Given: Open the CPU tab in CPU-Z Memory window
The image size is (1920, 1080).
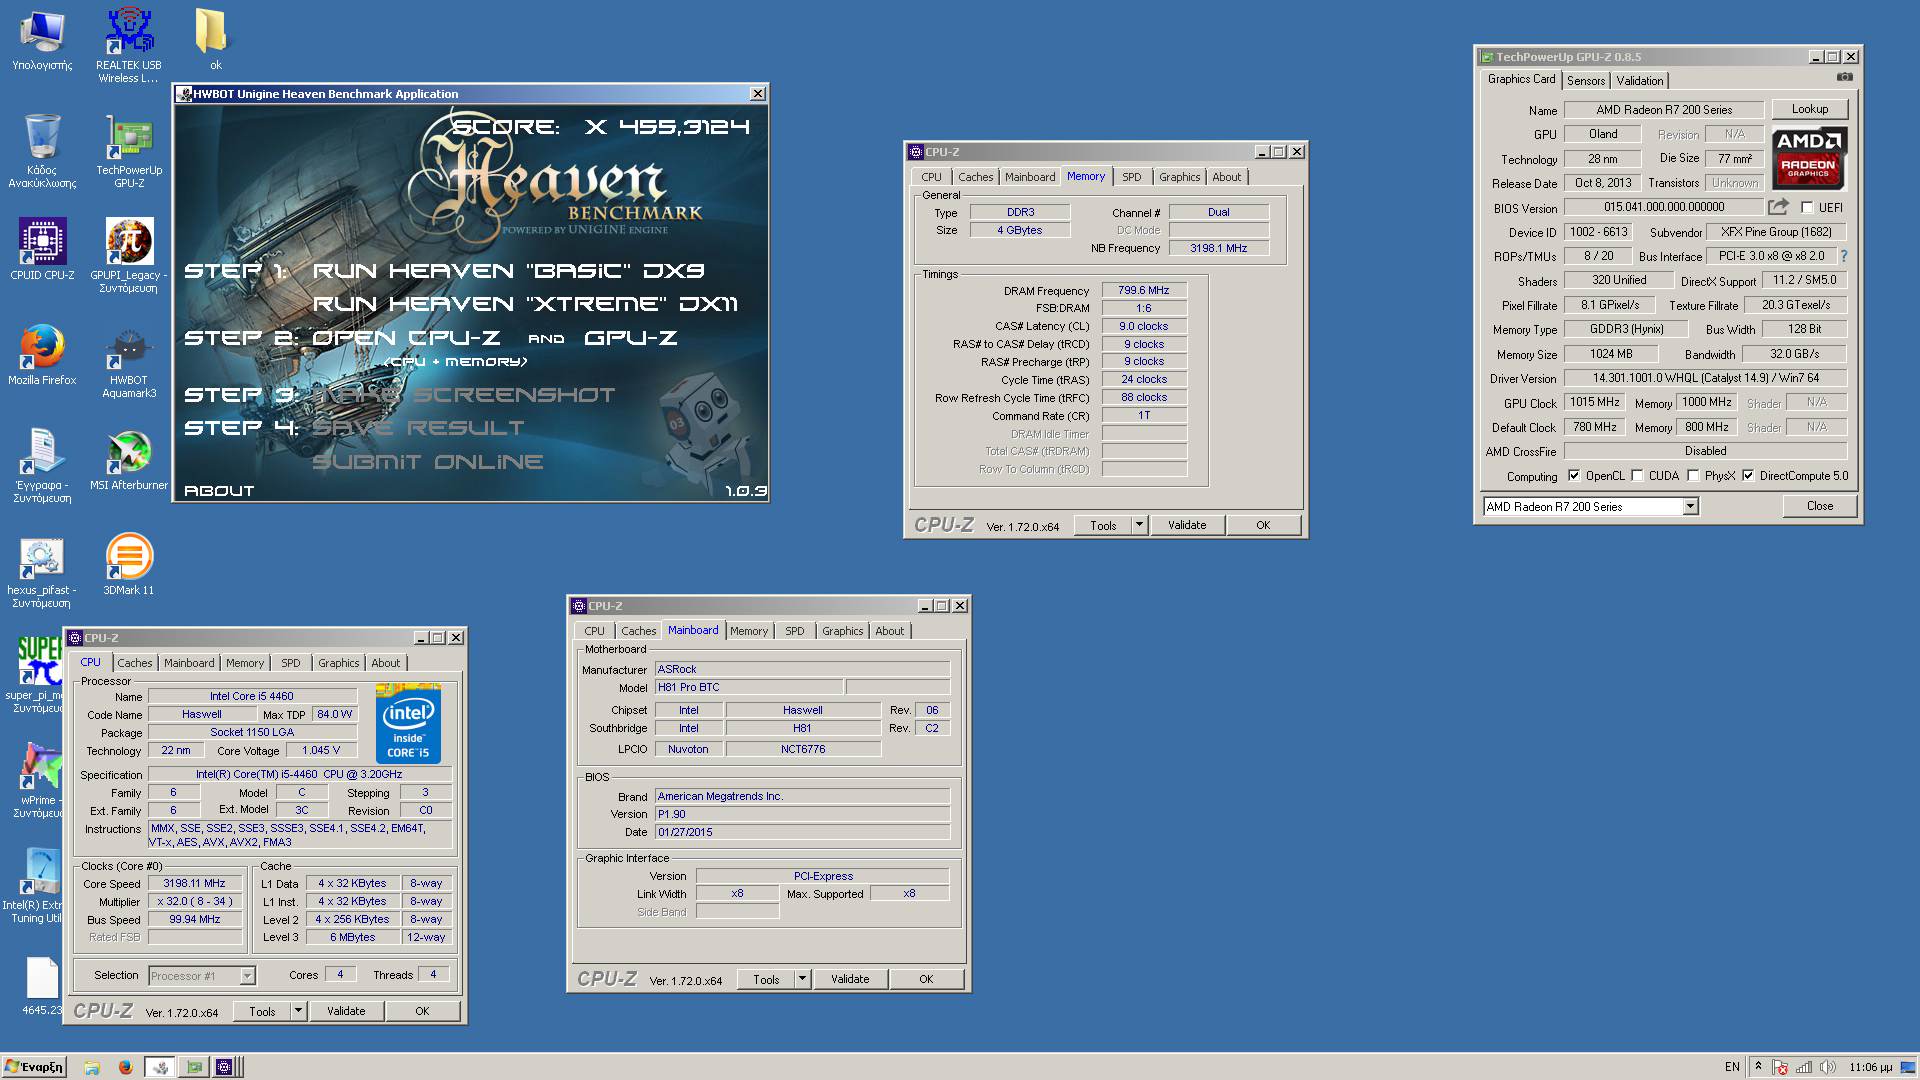Looking at the screenshot, I should (931, 177).
